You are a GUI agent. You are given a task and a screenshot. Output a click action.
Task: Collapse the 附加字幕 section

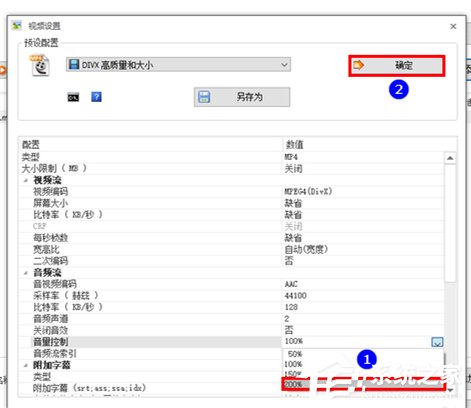(x=25, y=365)
